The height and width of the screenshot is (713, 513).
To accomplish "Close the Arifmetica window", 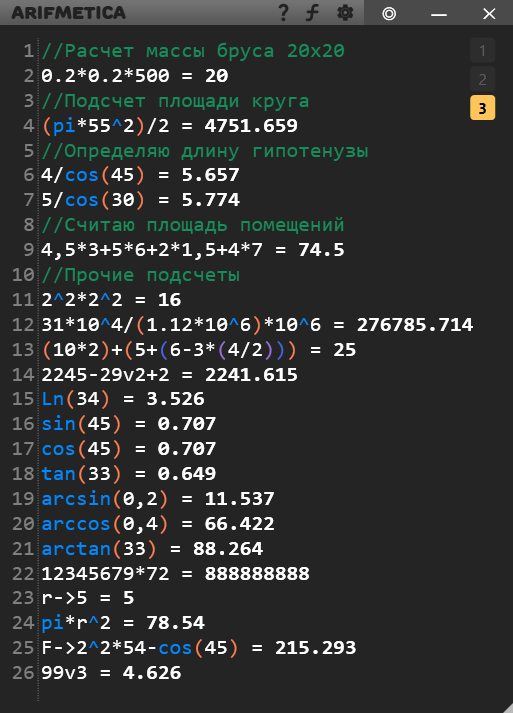I will (x=489, y=14).
